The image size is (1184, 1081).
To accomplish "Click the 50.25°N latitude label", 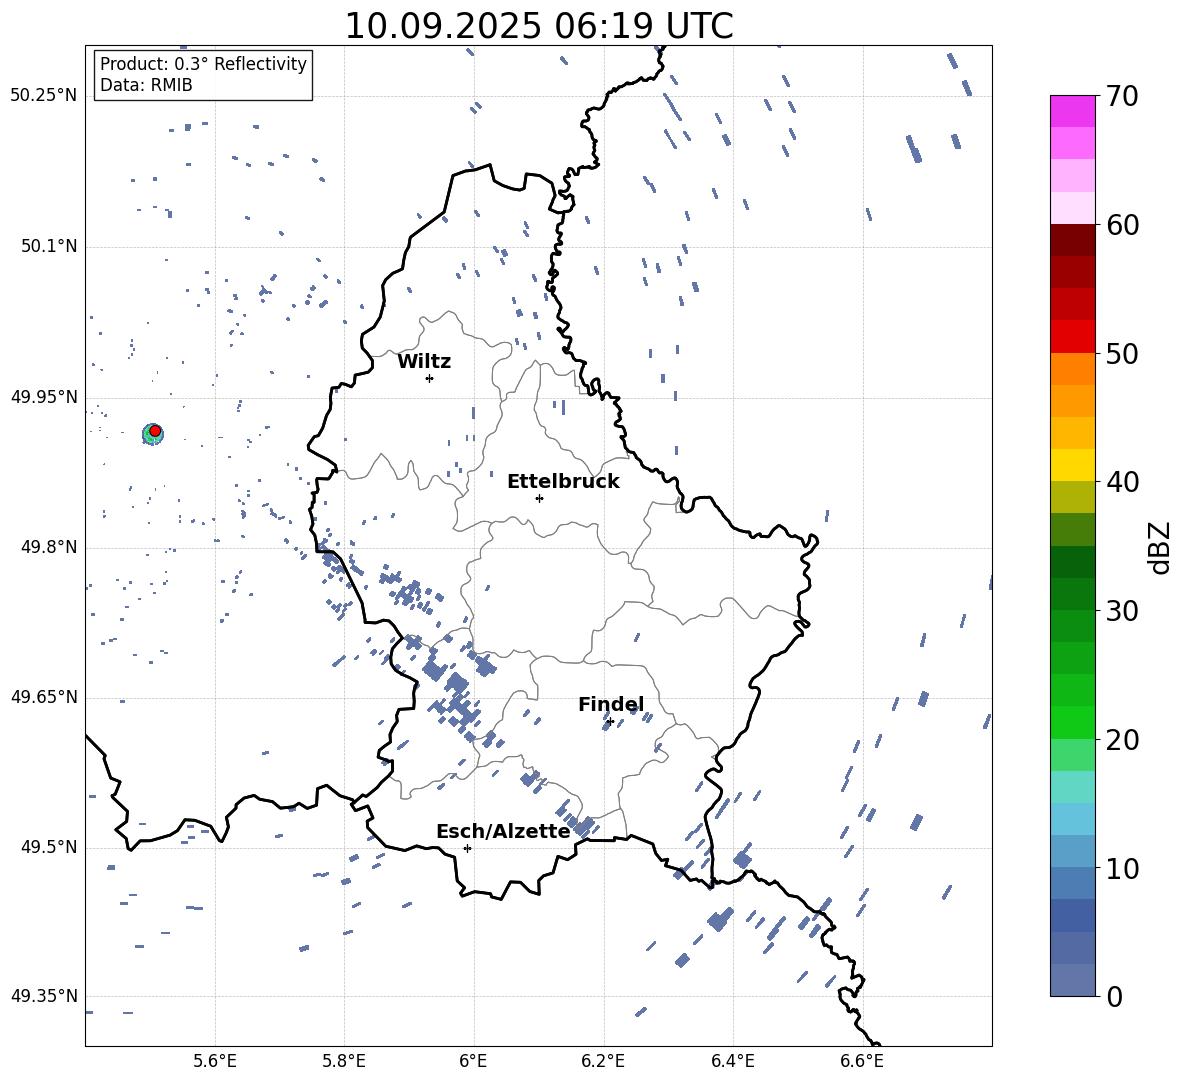I will click(x=44, y=95).
